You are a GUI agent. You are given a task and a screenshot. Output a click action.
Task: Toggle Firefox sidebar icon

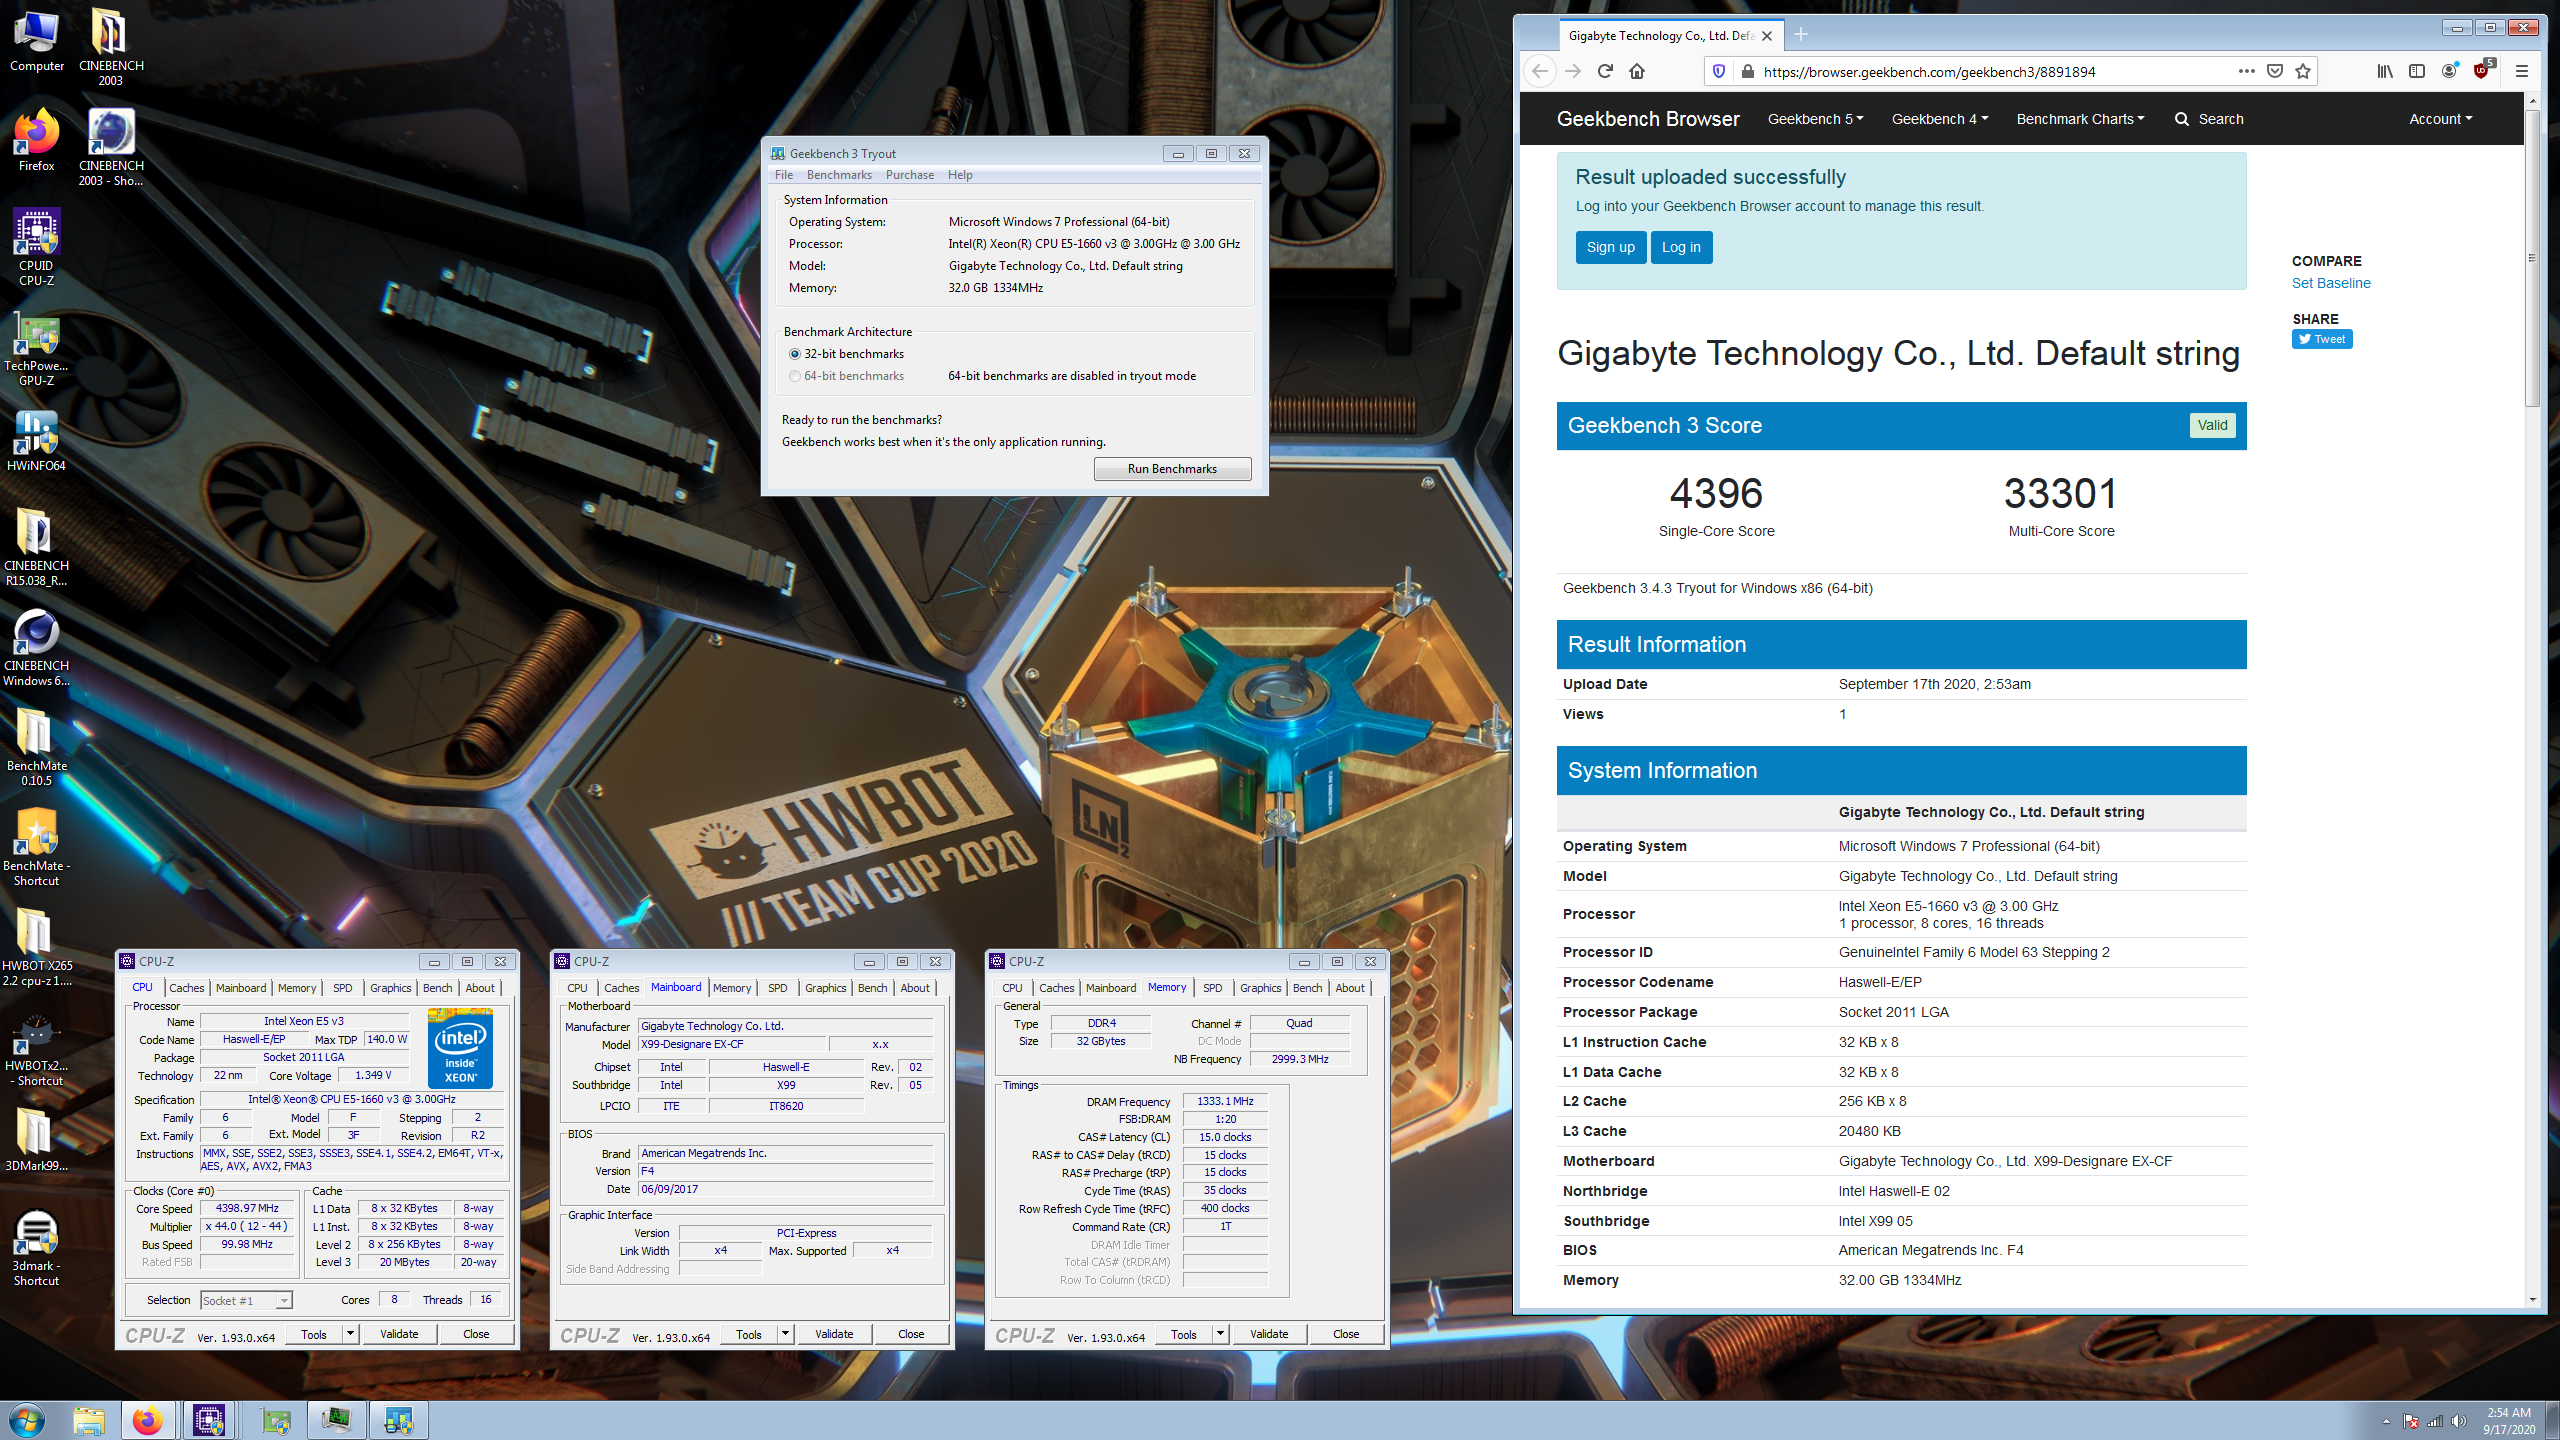click(x=2417, y=71)
